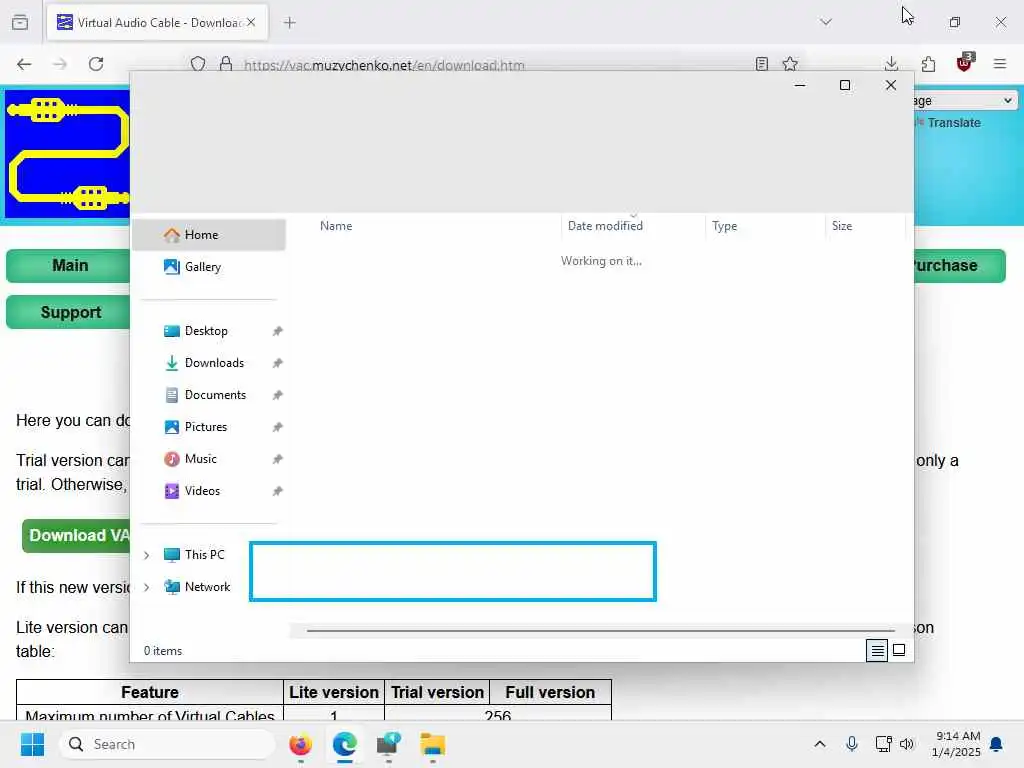Click the Virtual Audio Cable logo image
Screen dimensions: 1024x768
click(68, 154)
